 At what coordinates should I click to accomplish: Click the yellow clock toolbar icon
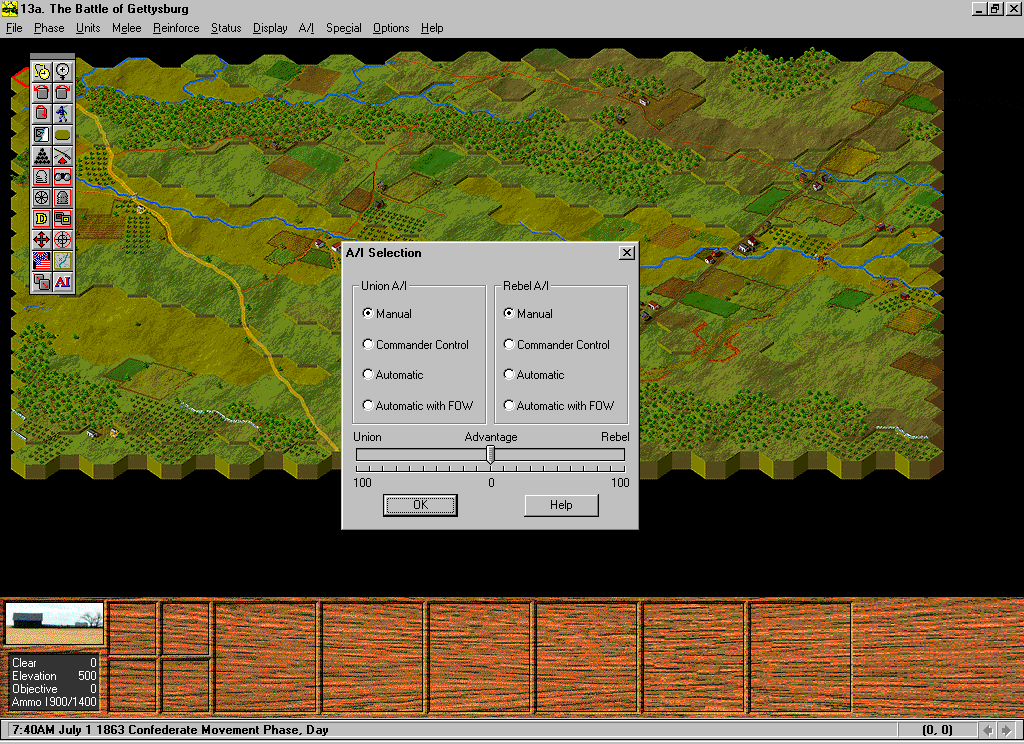[42, 71]
